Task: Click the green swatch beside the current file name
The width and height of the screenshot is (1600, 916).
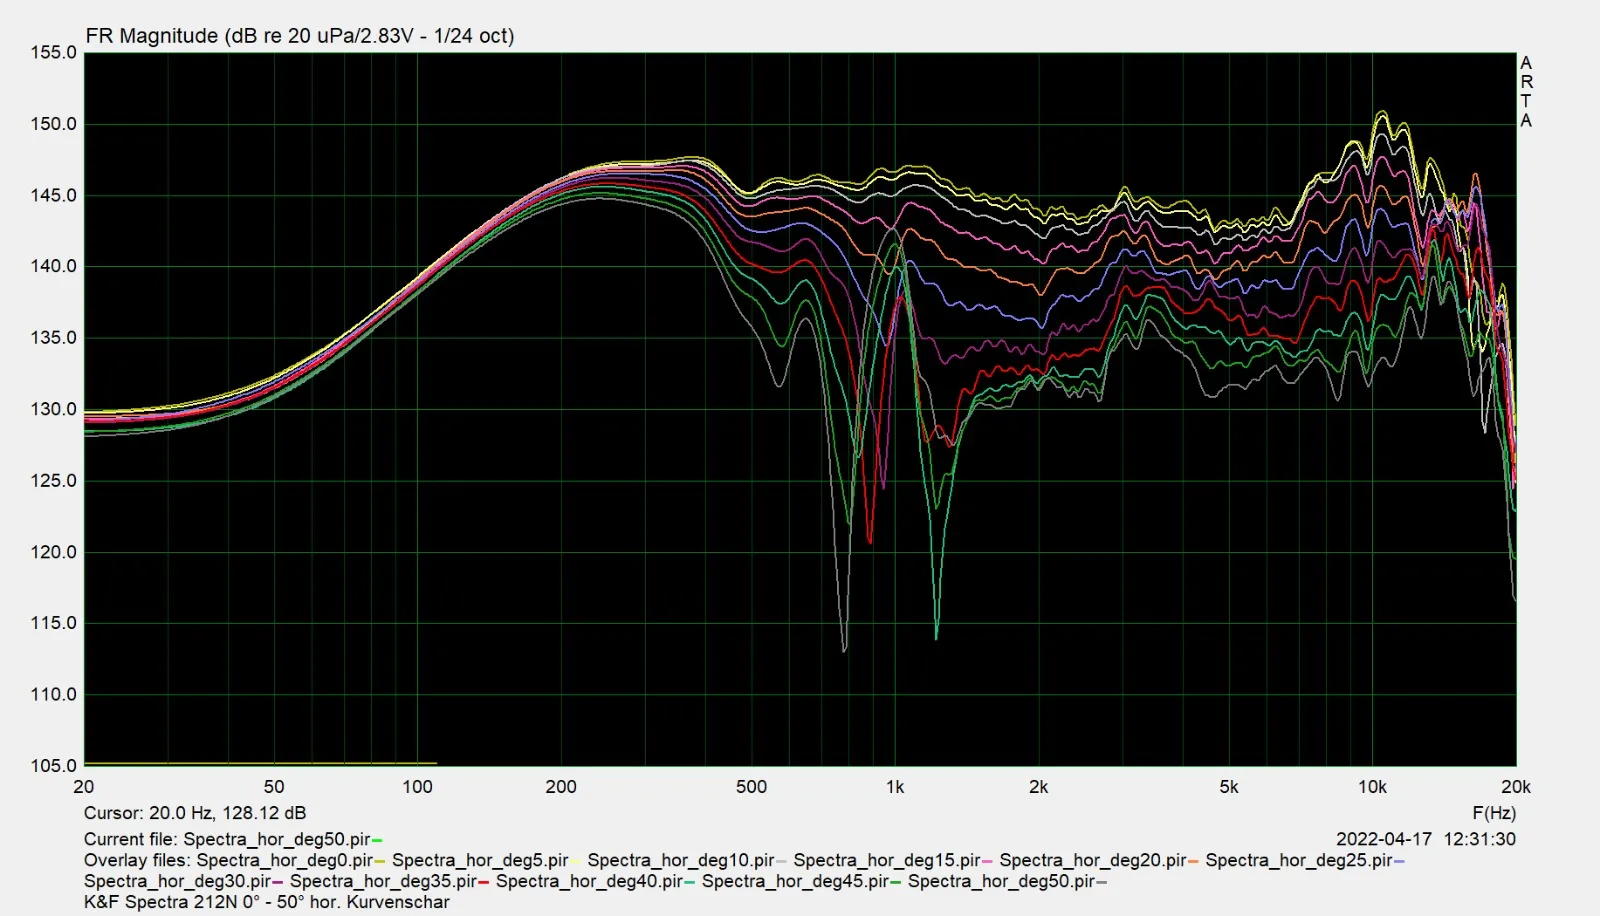Action: point(377,840)
